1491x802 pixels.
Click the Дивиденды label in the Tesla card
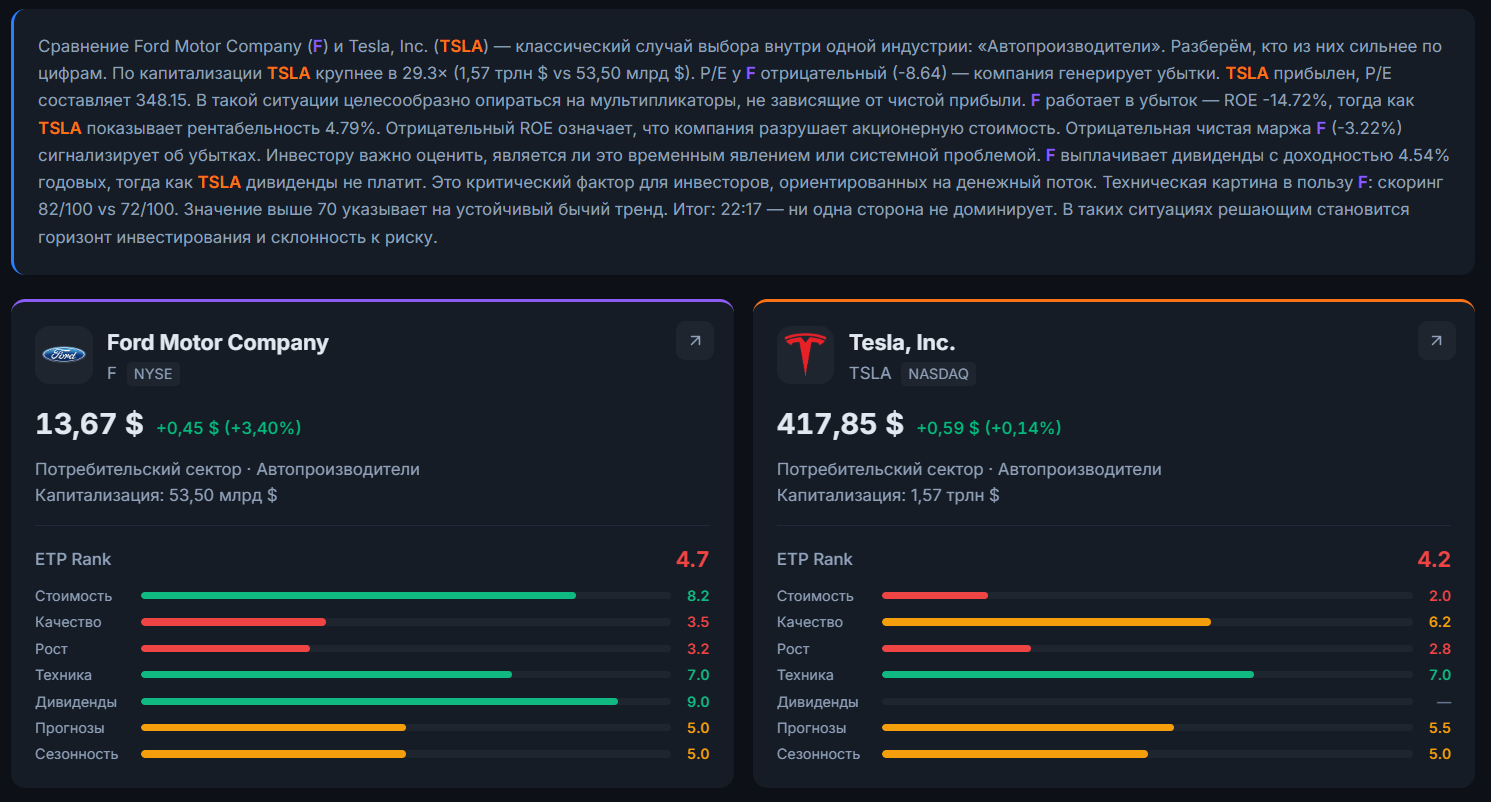pyautogui.click(x=818, y=702)
